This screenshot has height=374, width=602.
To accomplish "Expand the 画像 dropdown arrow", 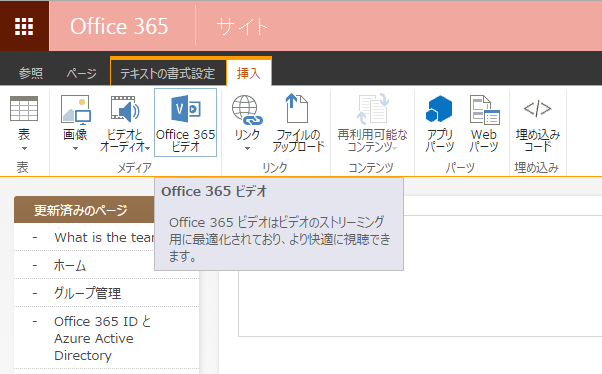I will point(75,149).
